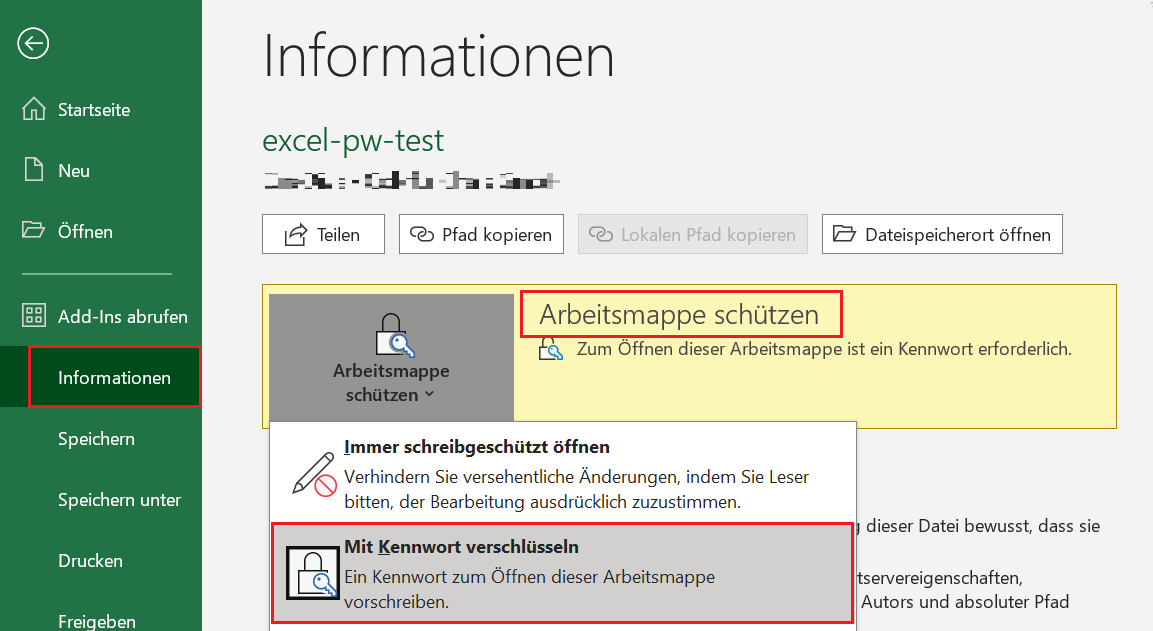
Task: Open the Speichern page
Action: [96, 439]
